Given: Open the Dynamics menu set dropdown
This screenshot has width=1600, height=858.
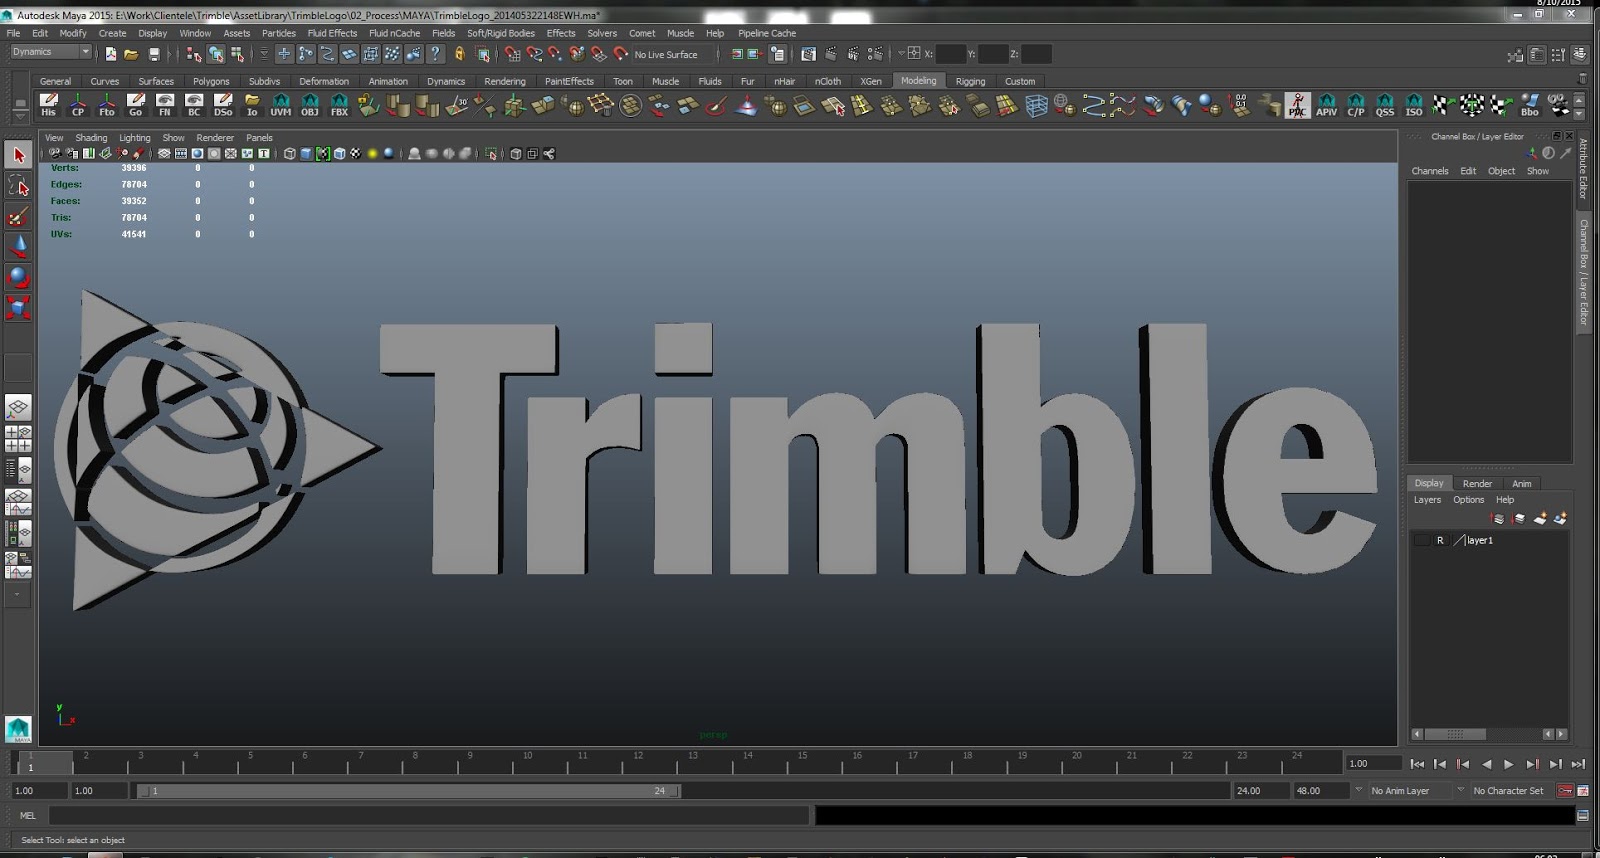Looking at the screenshot, I should 50,52.
